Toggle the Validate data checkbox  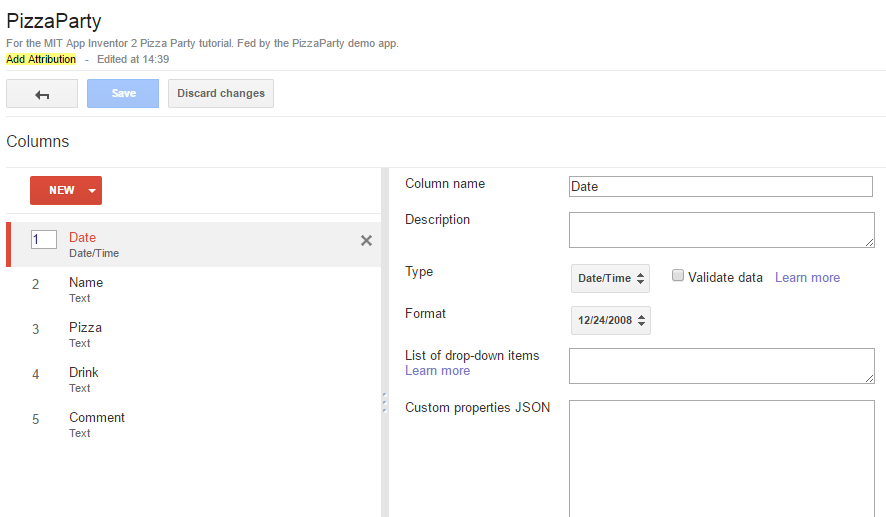(x=677, y=276)
